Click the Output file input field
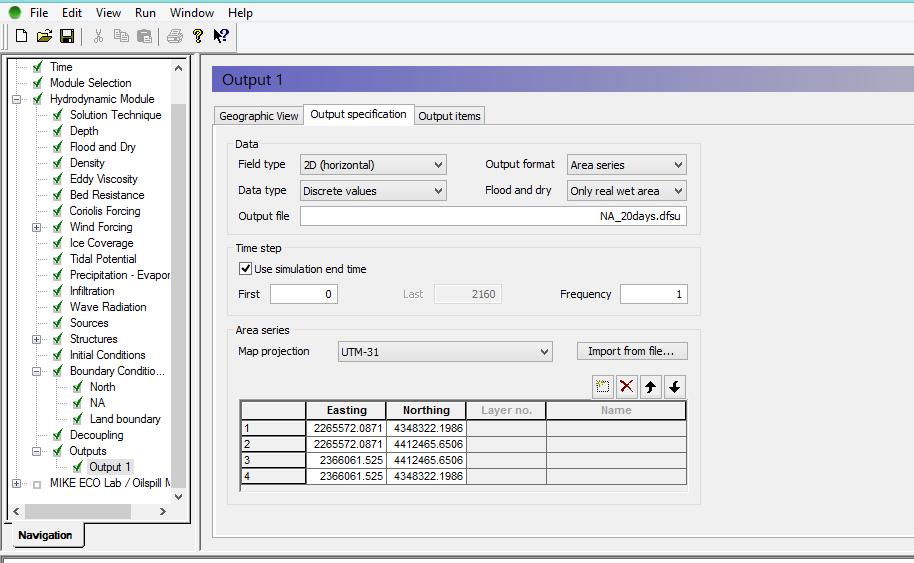Image resolution: width=914 pixels, height=563 pixels. pyautogui.click(x=493, y=216)
